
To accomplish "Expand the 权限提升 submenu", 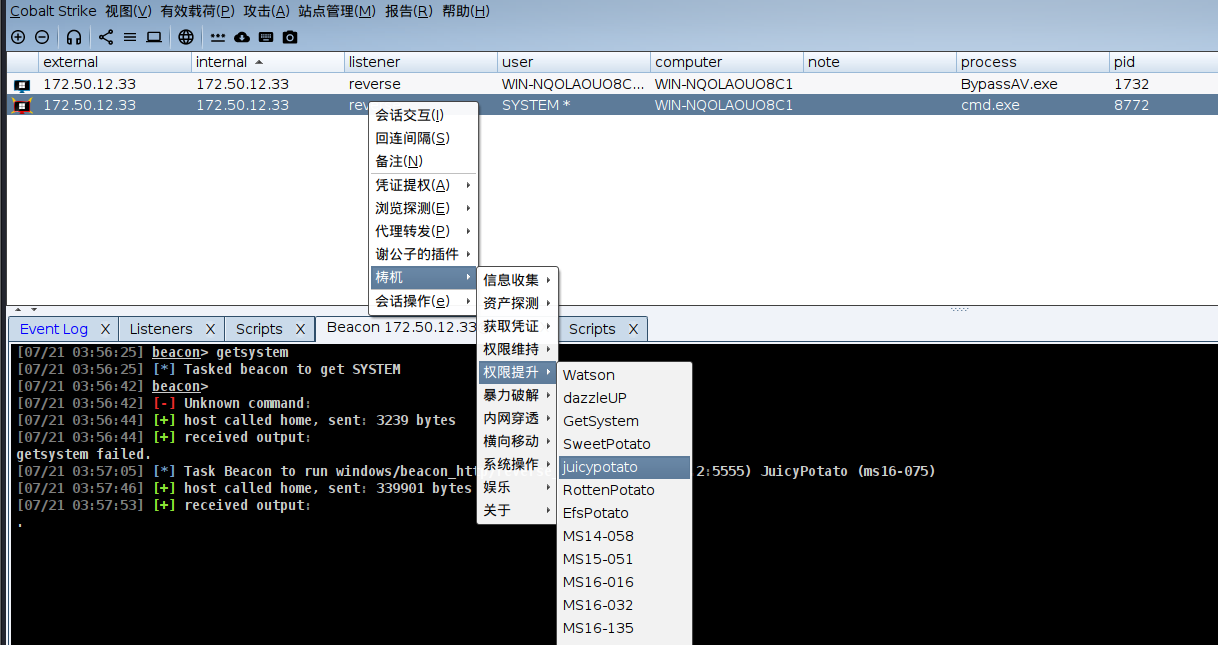I will (x=517, y=372).
